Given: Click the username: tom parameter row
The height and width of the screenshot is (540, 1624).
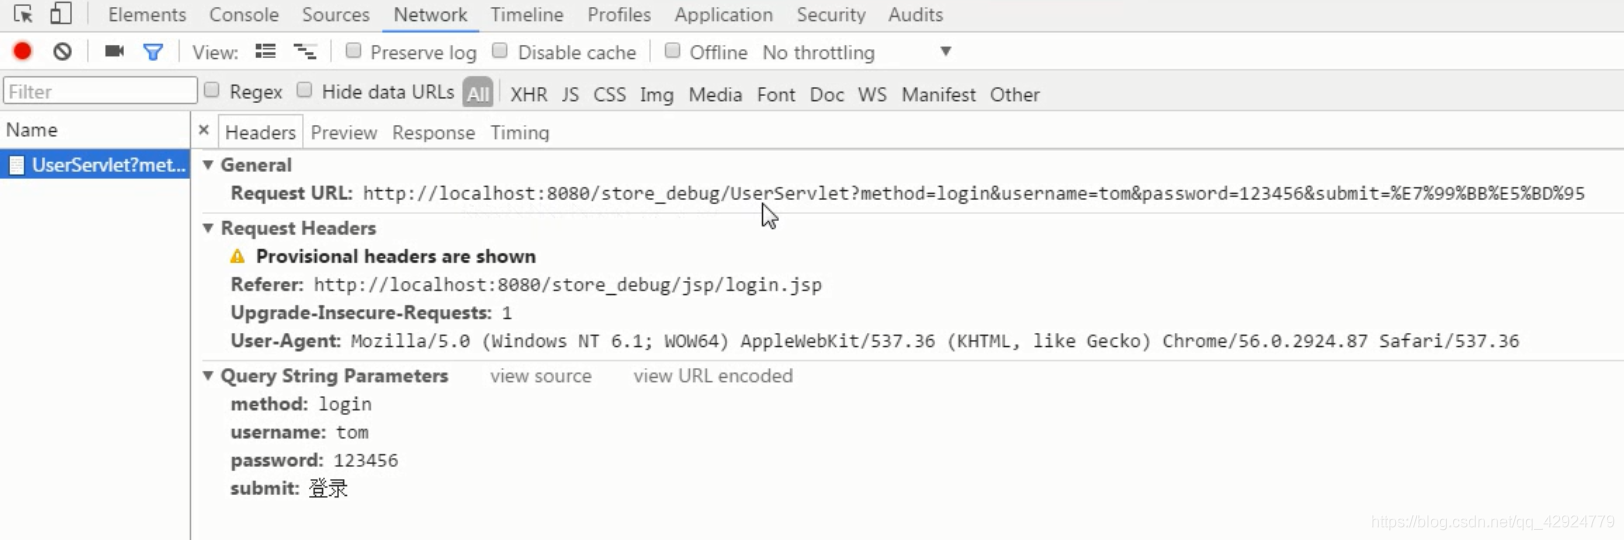Looking at the screenshot, I should click(x=299, y=432).
